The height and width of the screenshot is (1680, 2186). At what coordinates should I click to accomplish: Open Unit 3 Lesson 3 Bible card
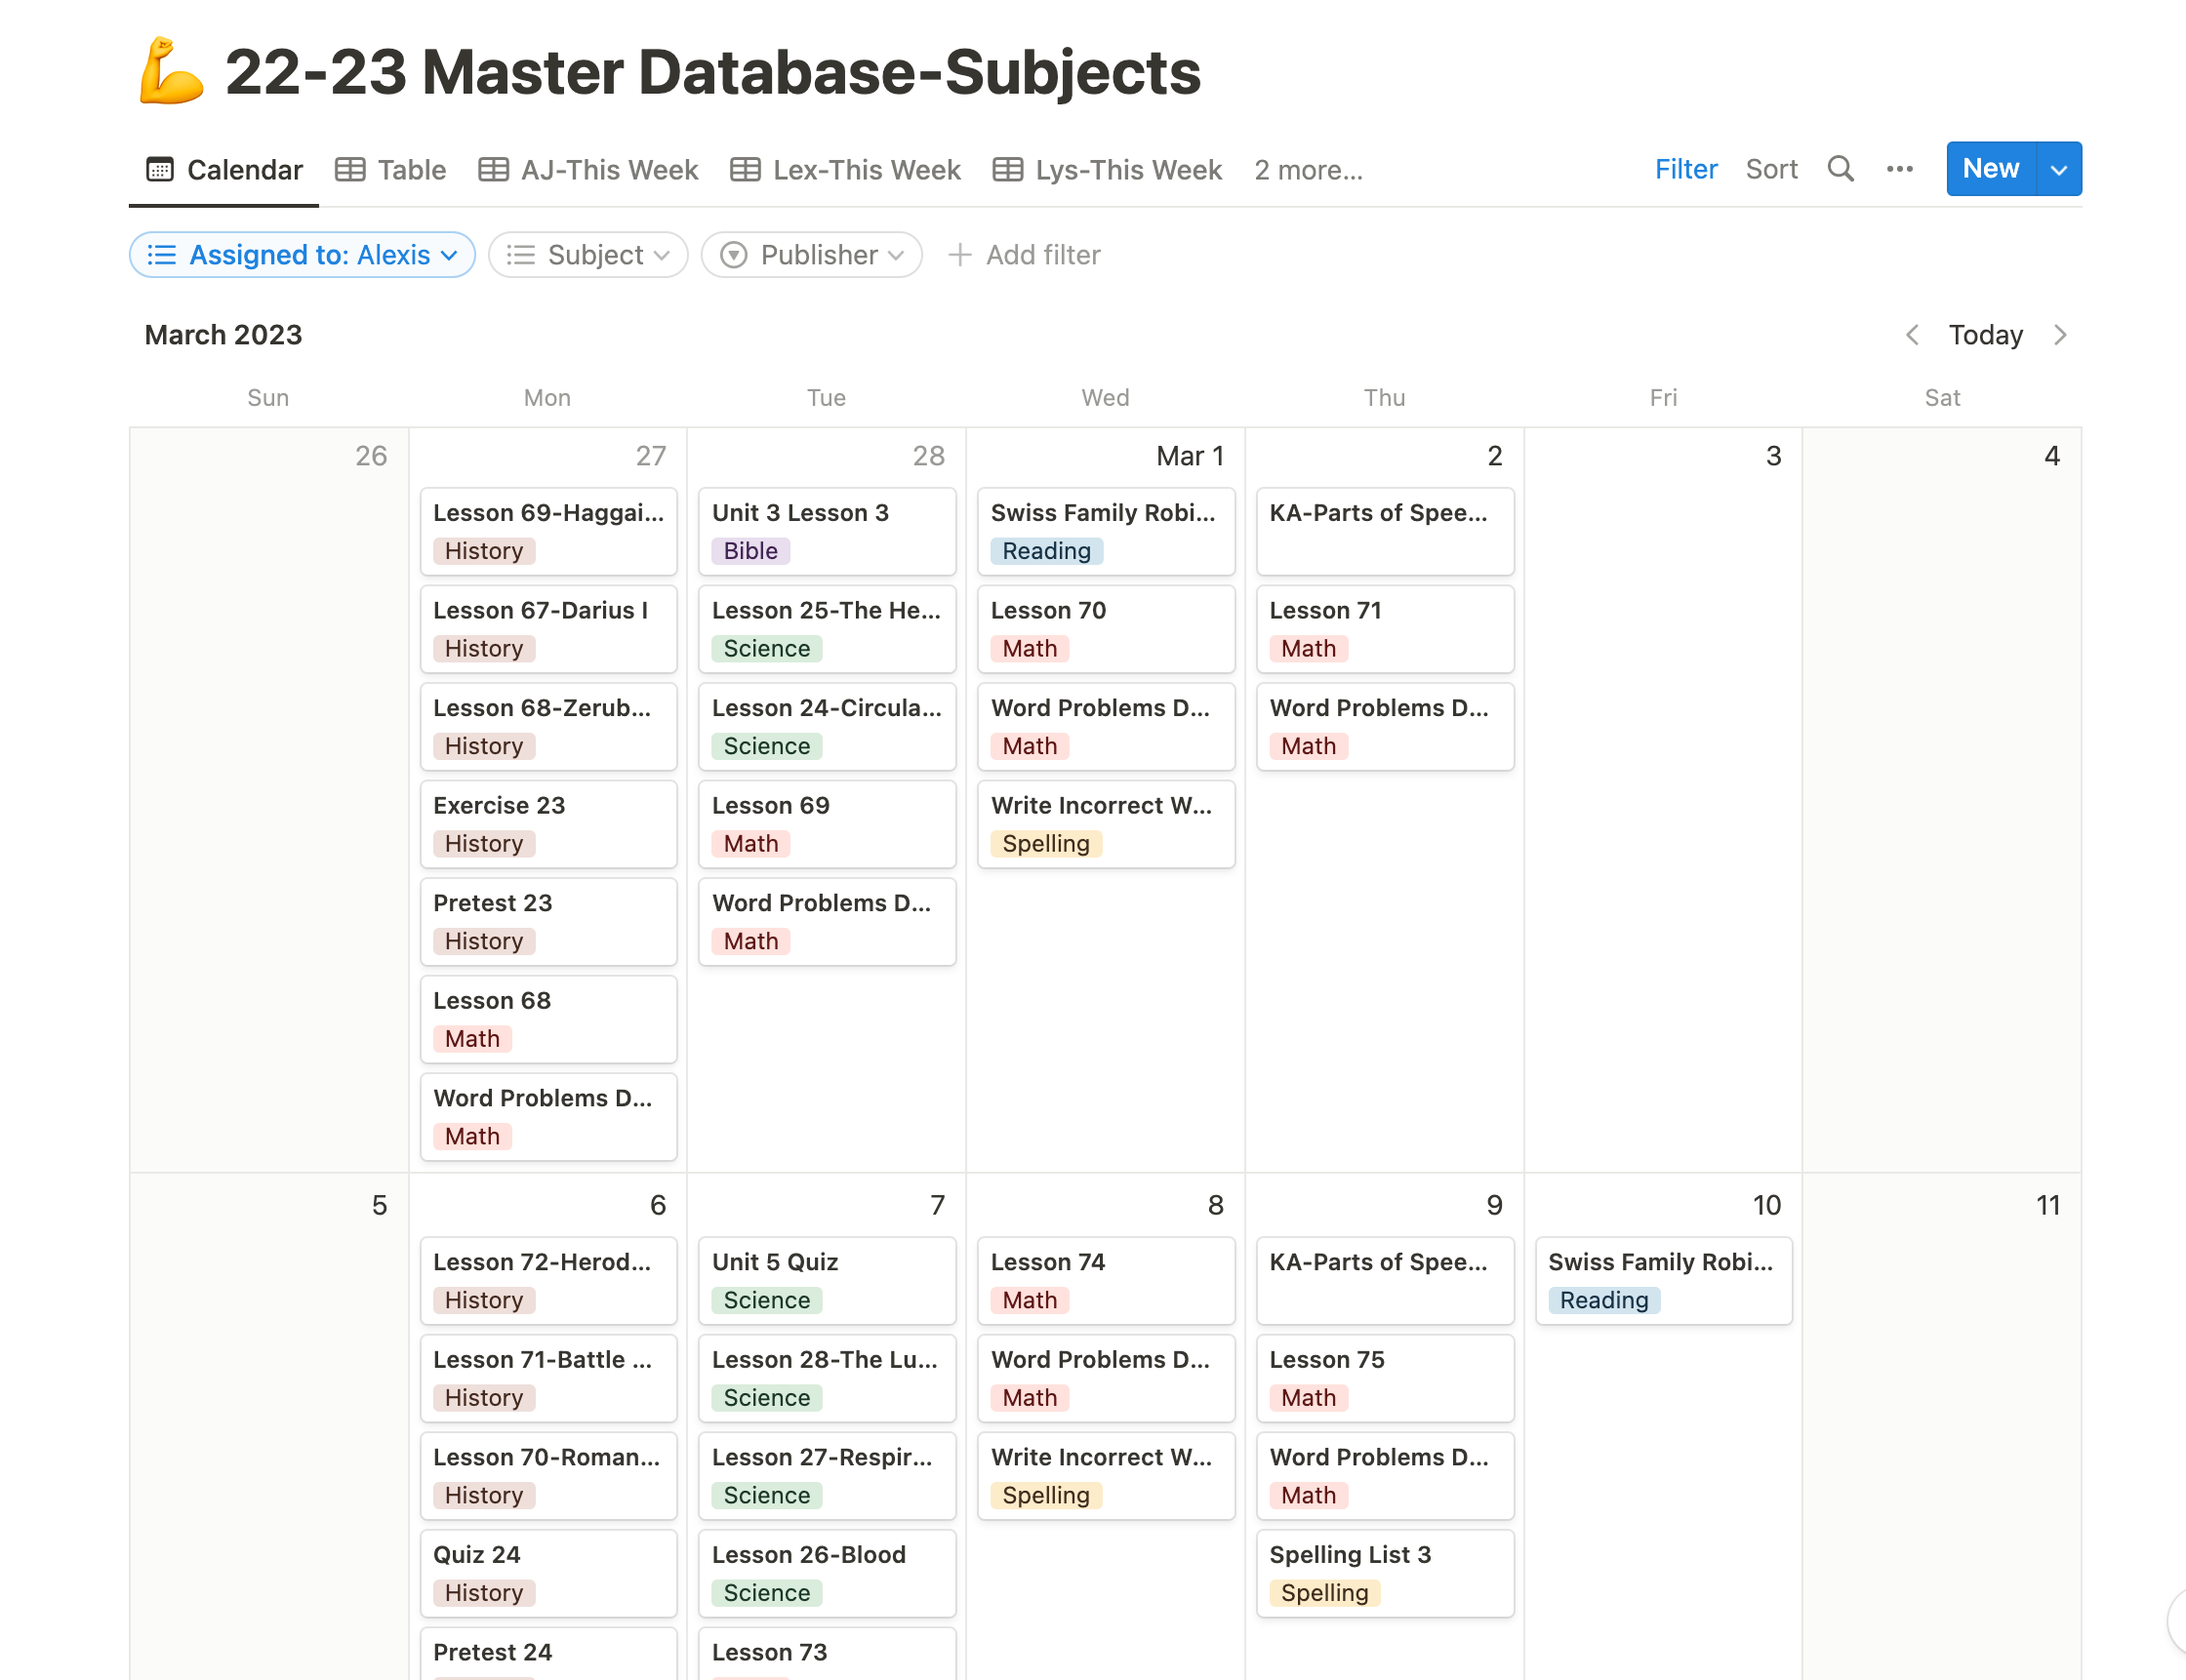(826, 531)
